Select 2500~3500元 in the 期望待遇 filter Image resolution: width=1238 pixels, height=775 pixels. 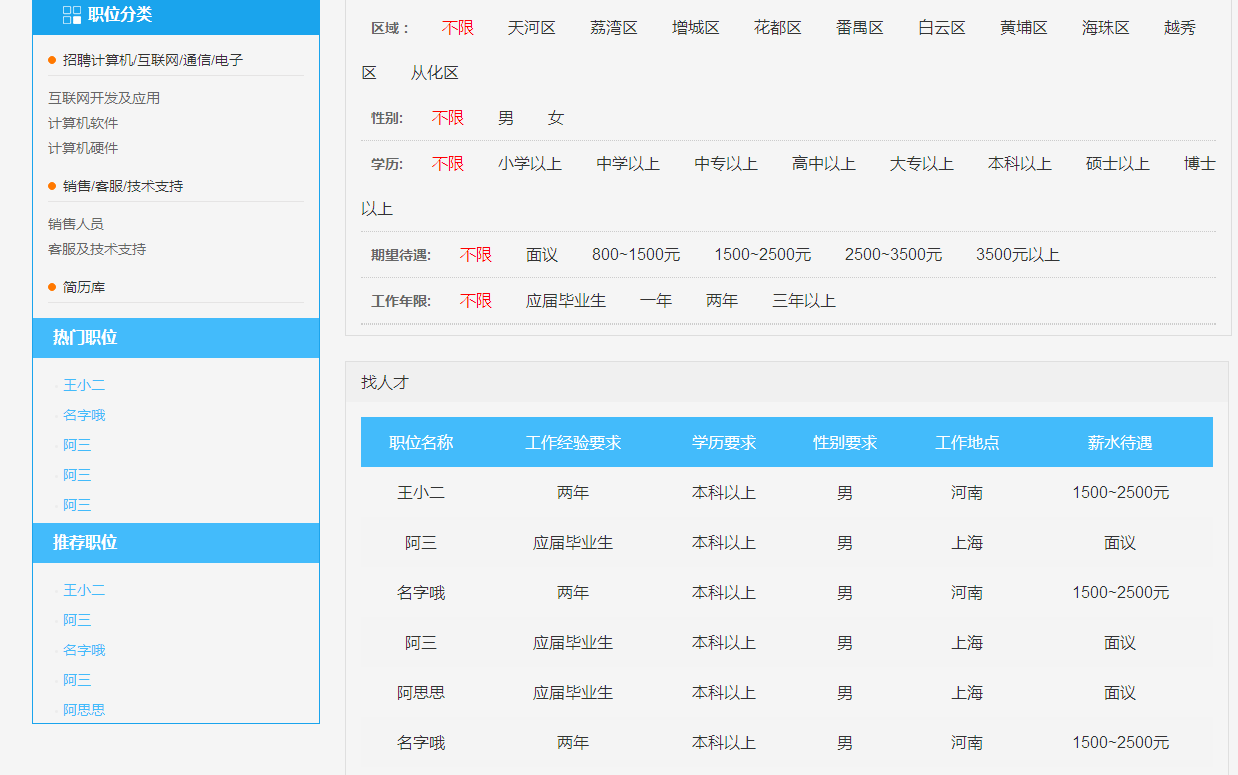tap(893, 255)
